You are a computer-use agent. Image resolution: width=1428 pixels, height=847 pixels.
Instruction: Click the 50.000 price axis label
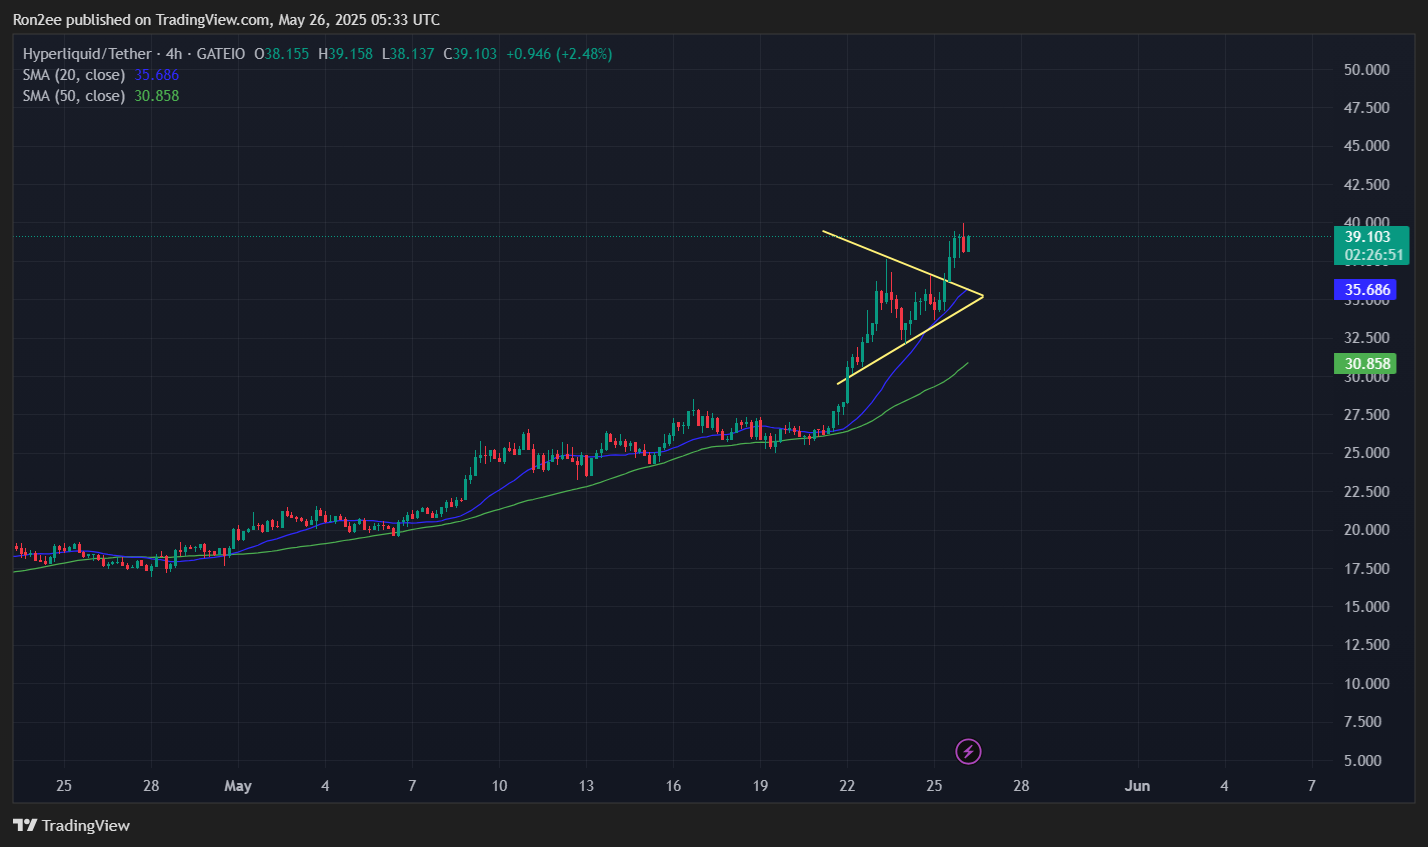coord(1368,70)
